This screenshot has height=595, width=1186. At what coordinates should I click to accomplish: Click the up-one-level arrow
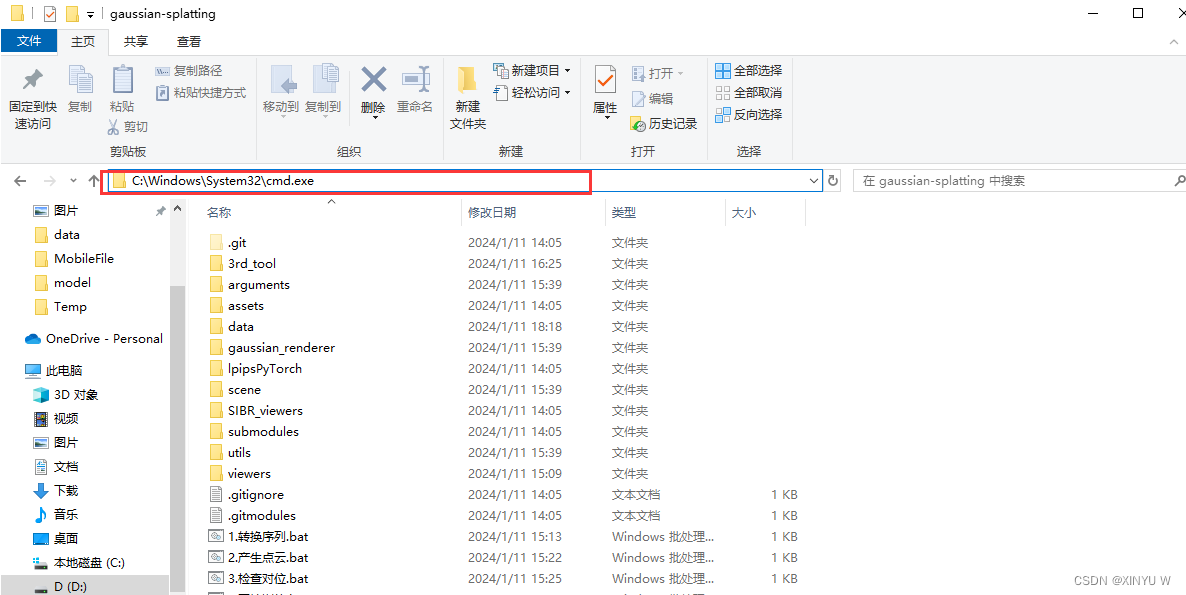pyautogui.click(x=94, y=181)
